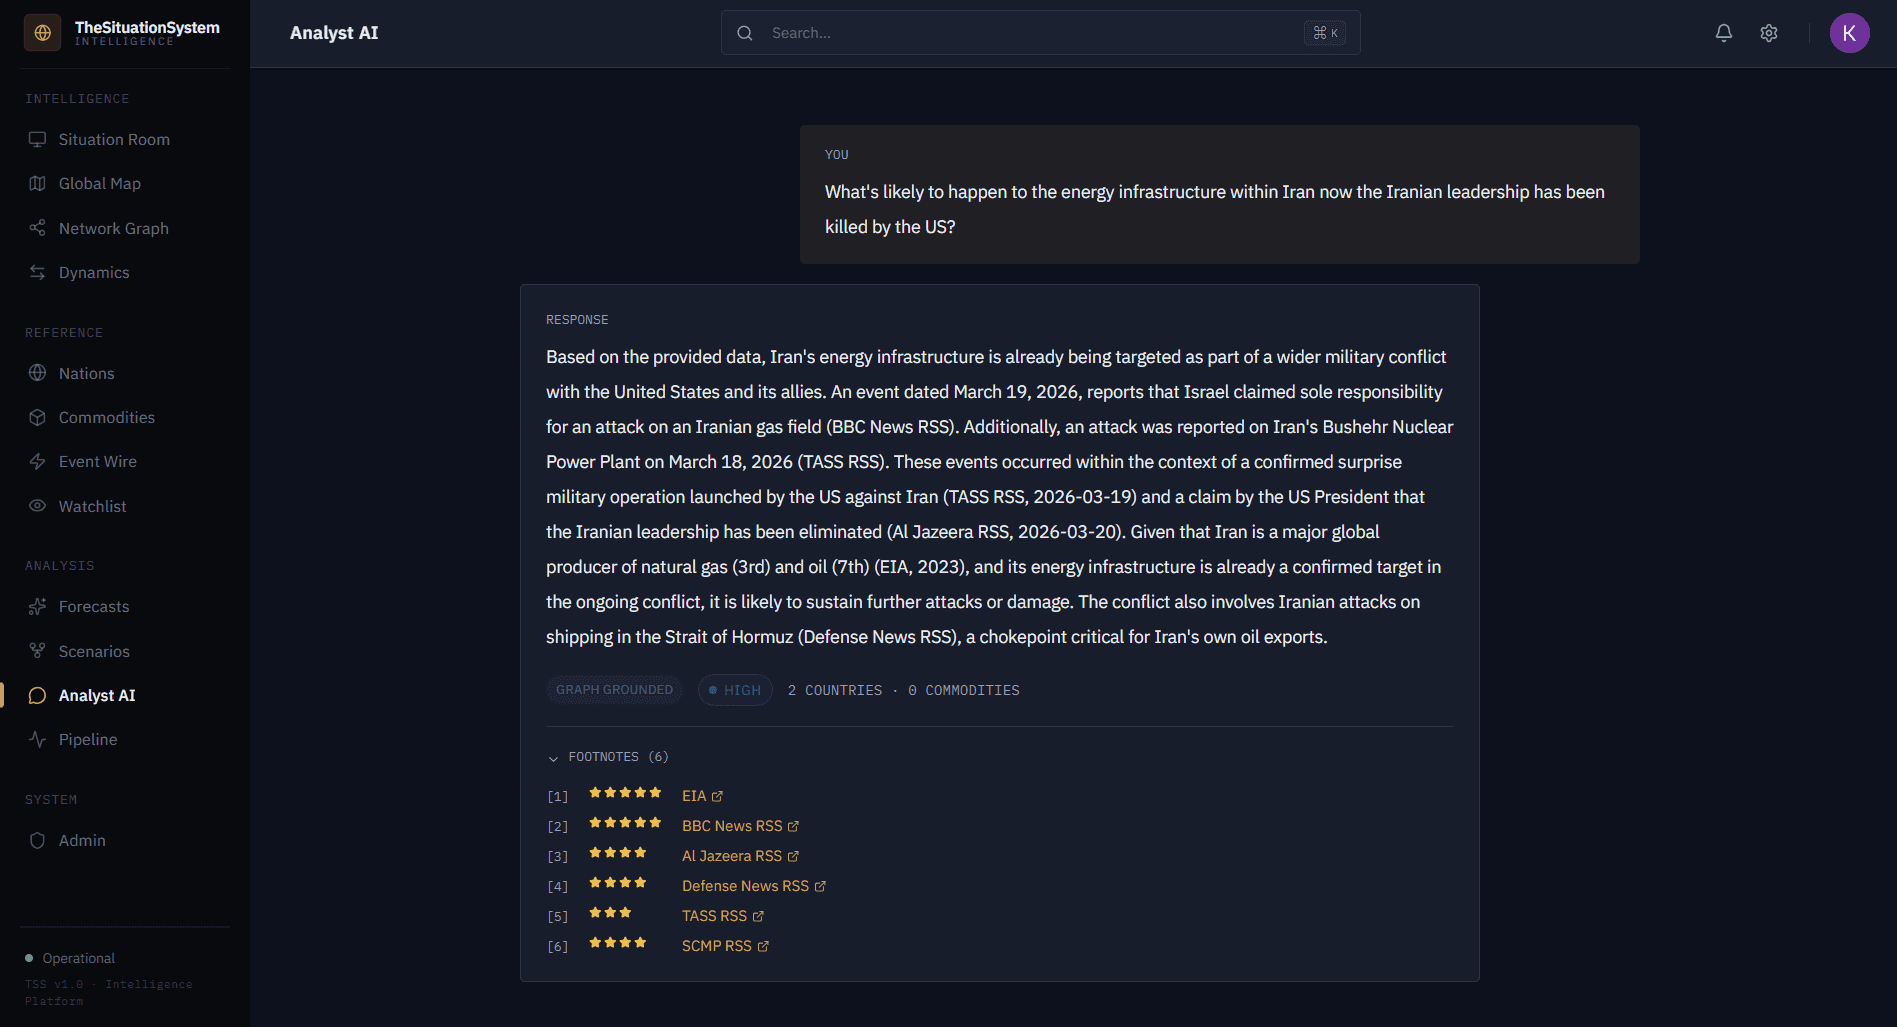
Task: Click the Admin shield icon
Action: click(37, 840)
